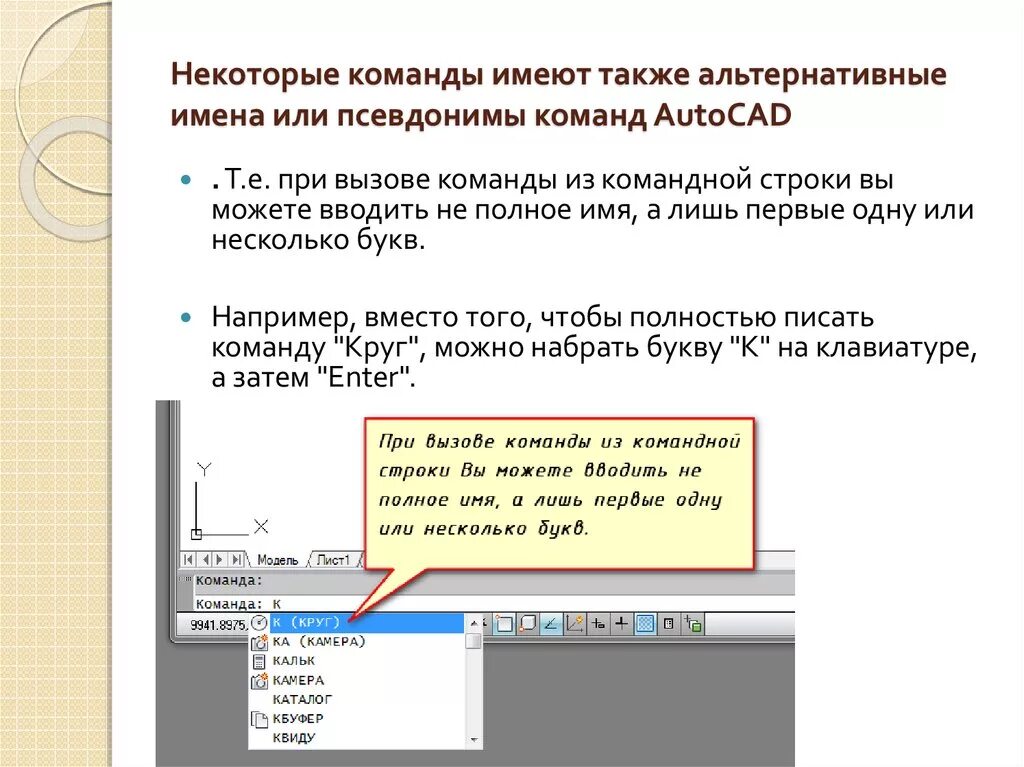Click the circle icon beside К (КРУГ)
The width and height of the screenshot is (1024, 767).
(x=259, y=623)
